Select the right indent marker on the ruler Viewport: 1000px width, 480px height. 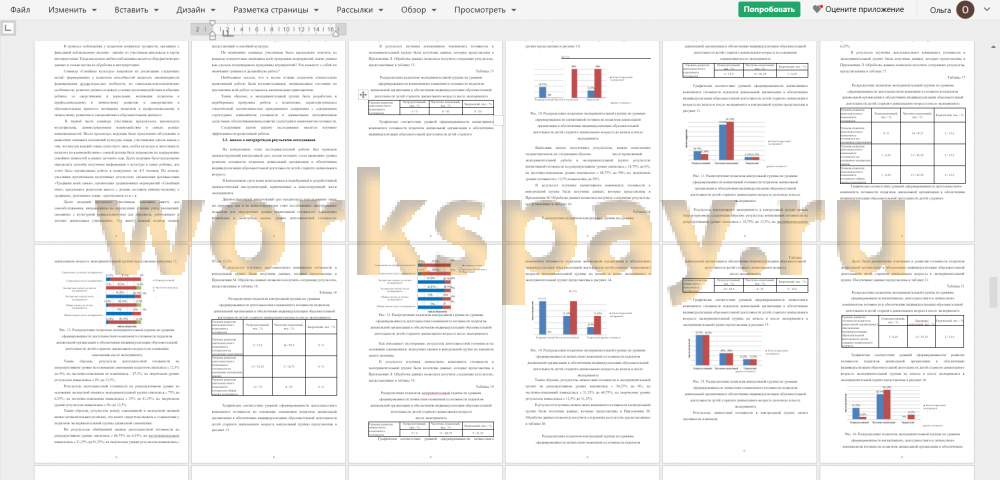pos(337,34)
